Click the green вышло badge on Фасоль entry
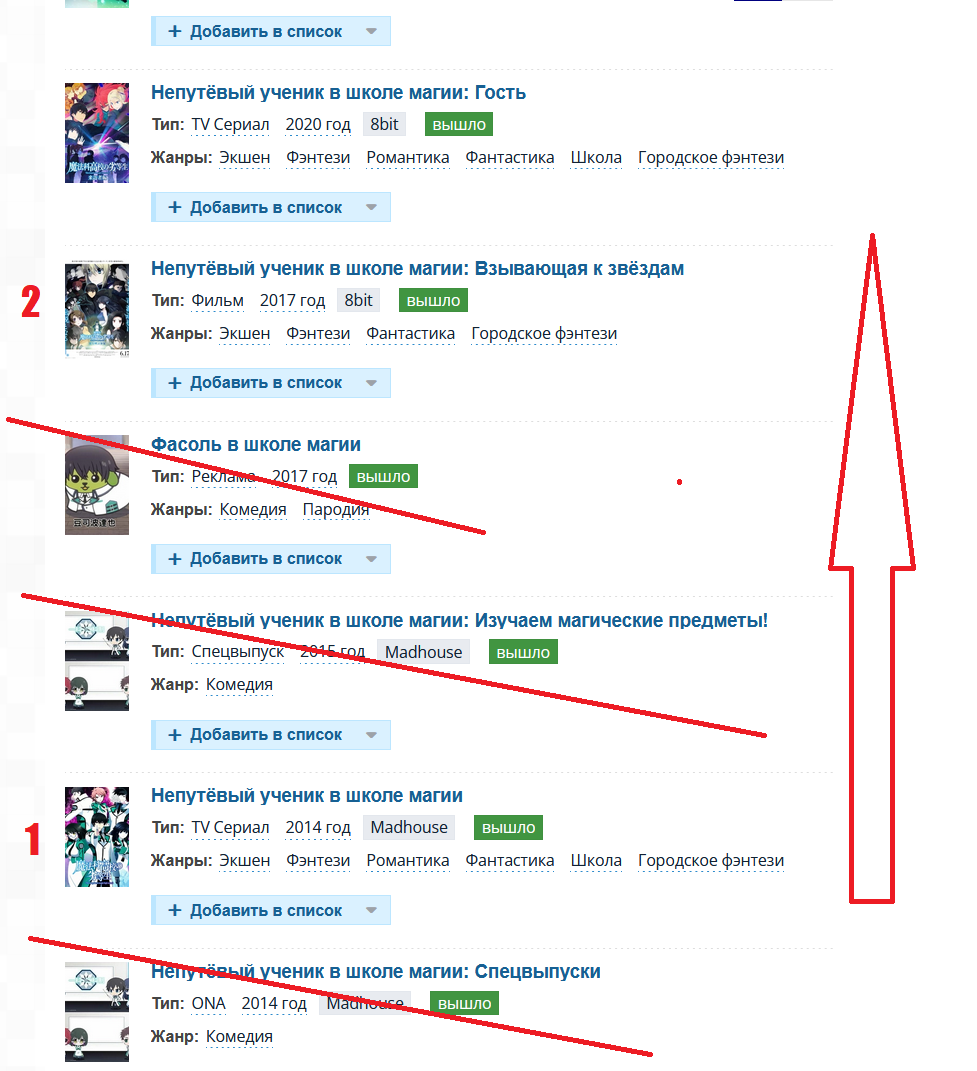The image size is (977, 1071). (x=383, y=476)
